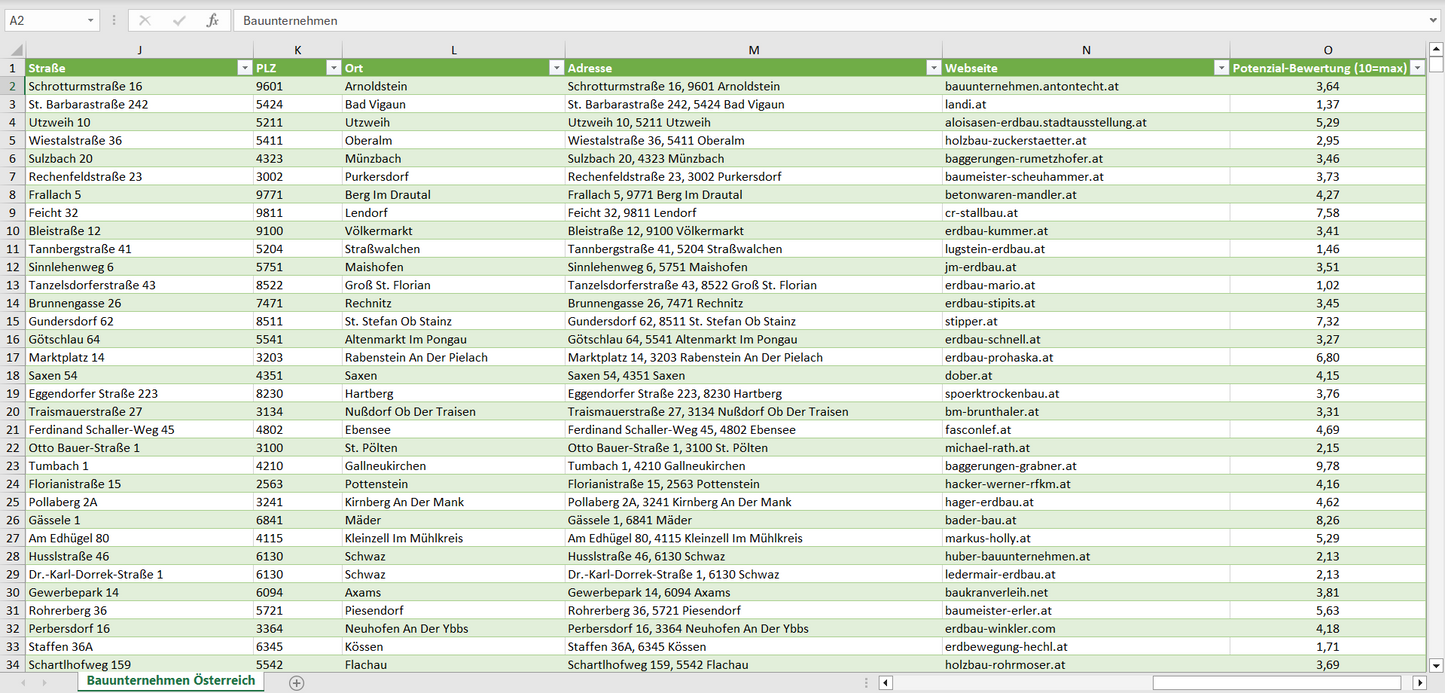Open the PLZ column filter dropdown
Screen dimensions: 1445x693
coord(333,68)
